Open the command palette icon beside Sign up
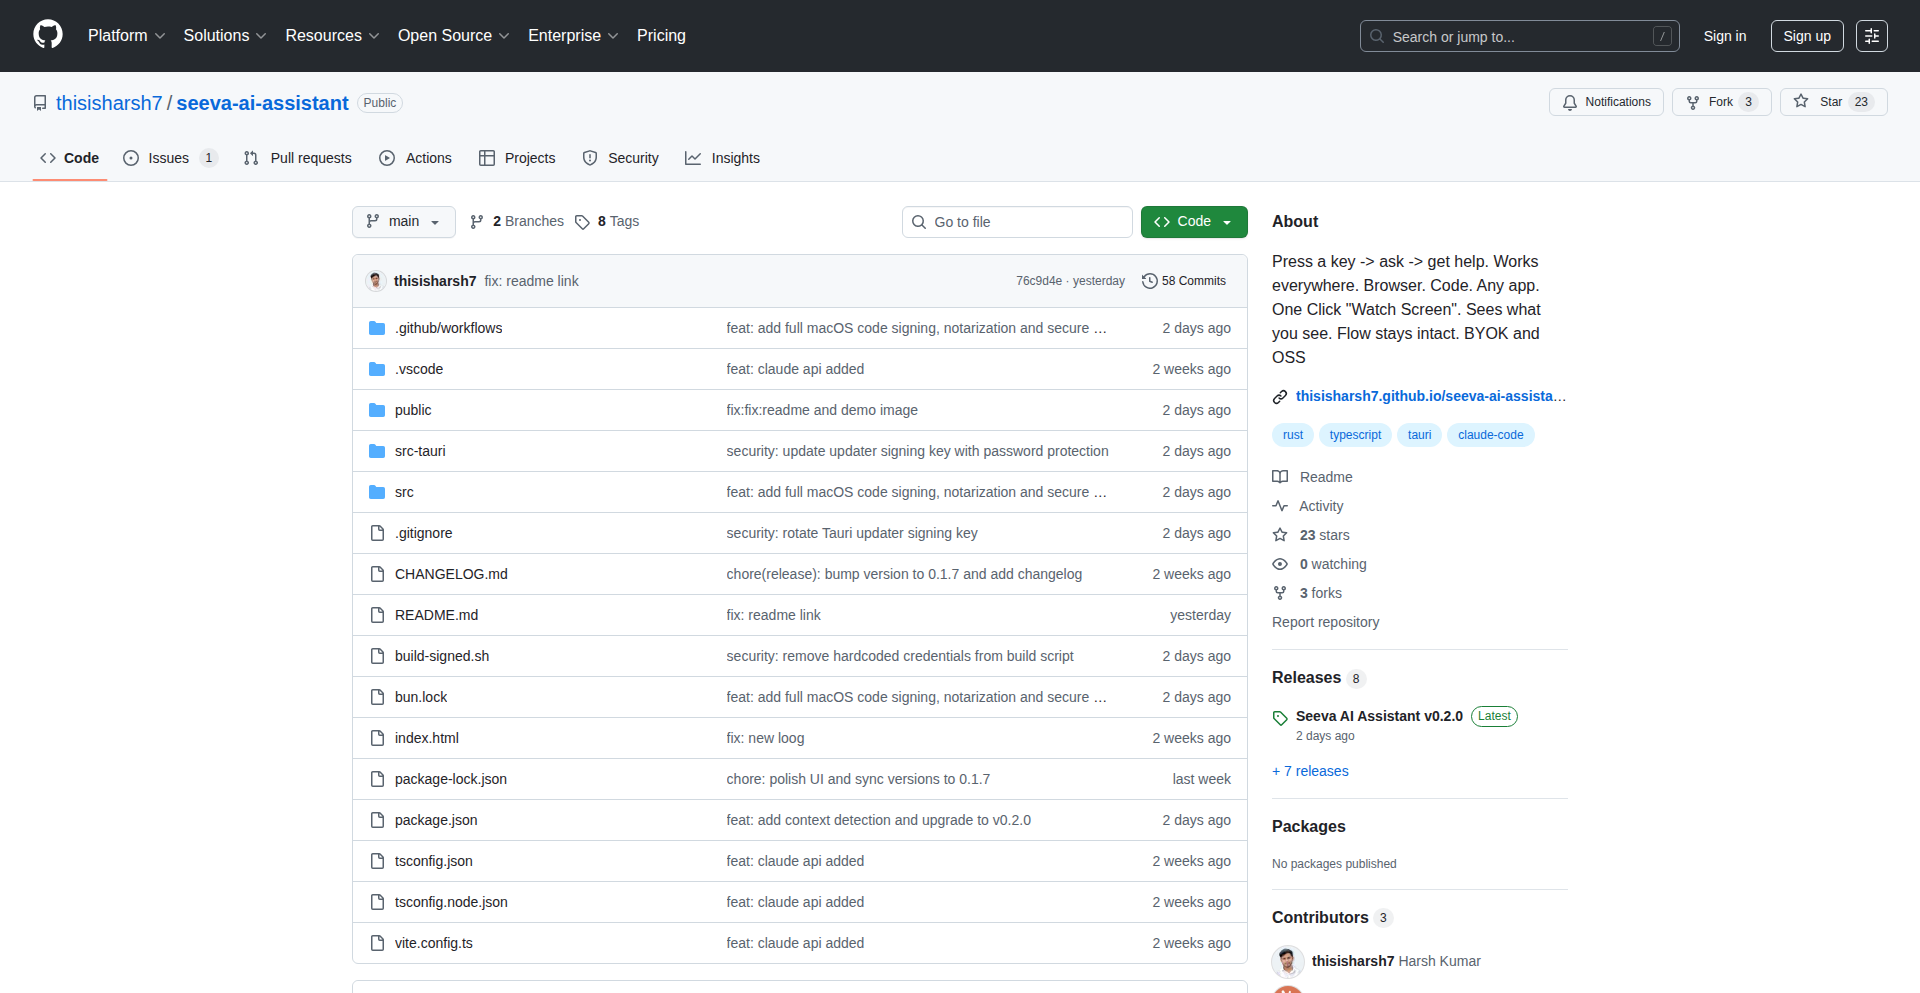 [x=1871, y=36]
